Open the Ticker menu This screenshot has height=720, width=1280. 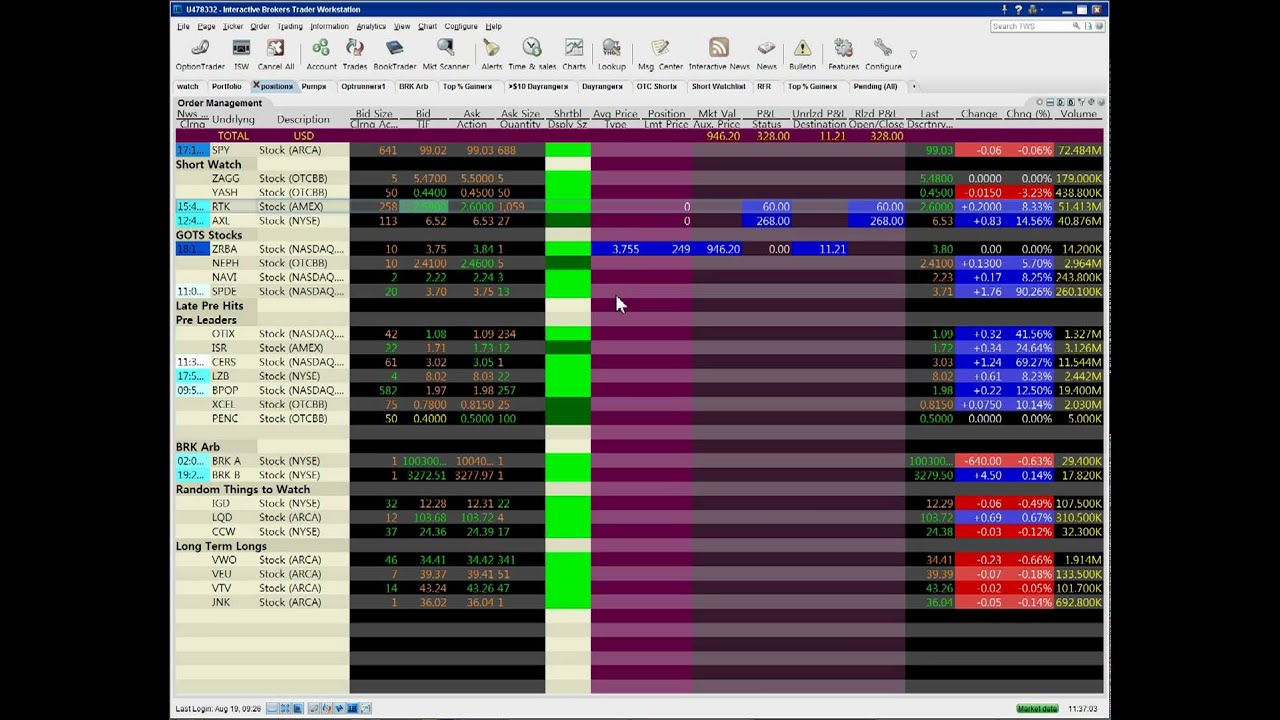point(233,26)
